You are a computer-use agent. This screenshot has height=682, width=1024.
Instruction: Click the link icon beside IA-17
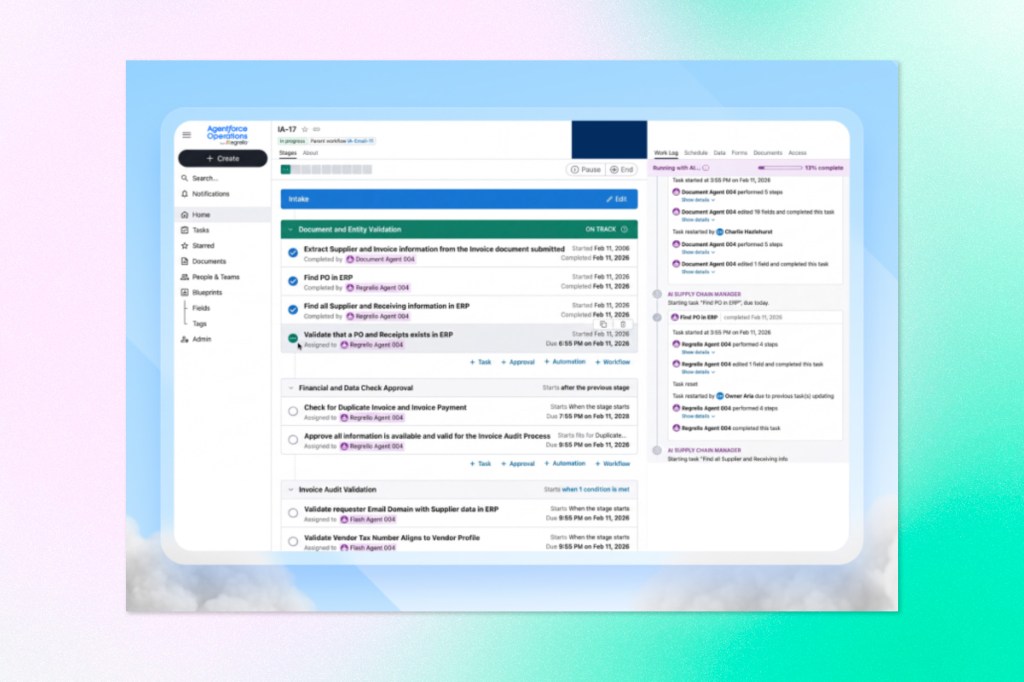[317, 129]
